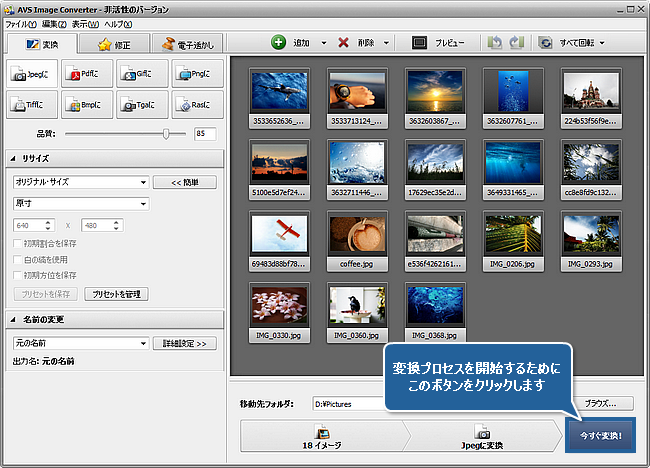
Task: Pick the Gif output format icon
Action: pos(141,73)
